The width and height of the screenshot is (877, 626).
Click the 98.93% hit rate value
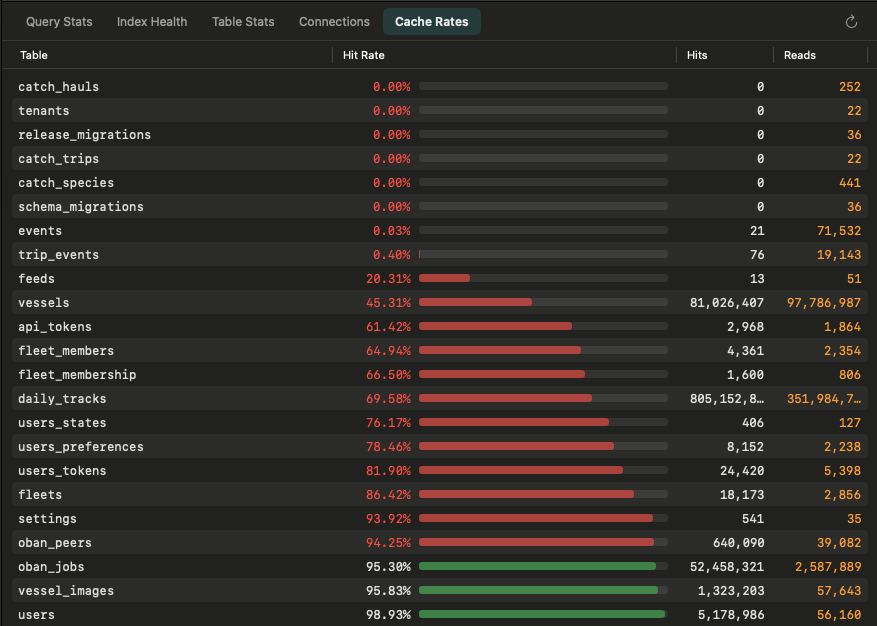(388, 615)
